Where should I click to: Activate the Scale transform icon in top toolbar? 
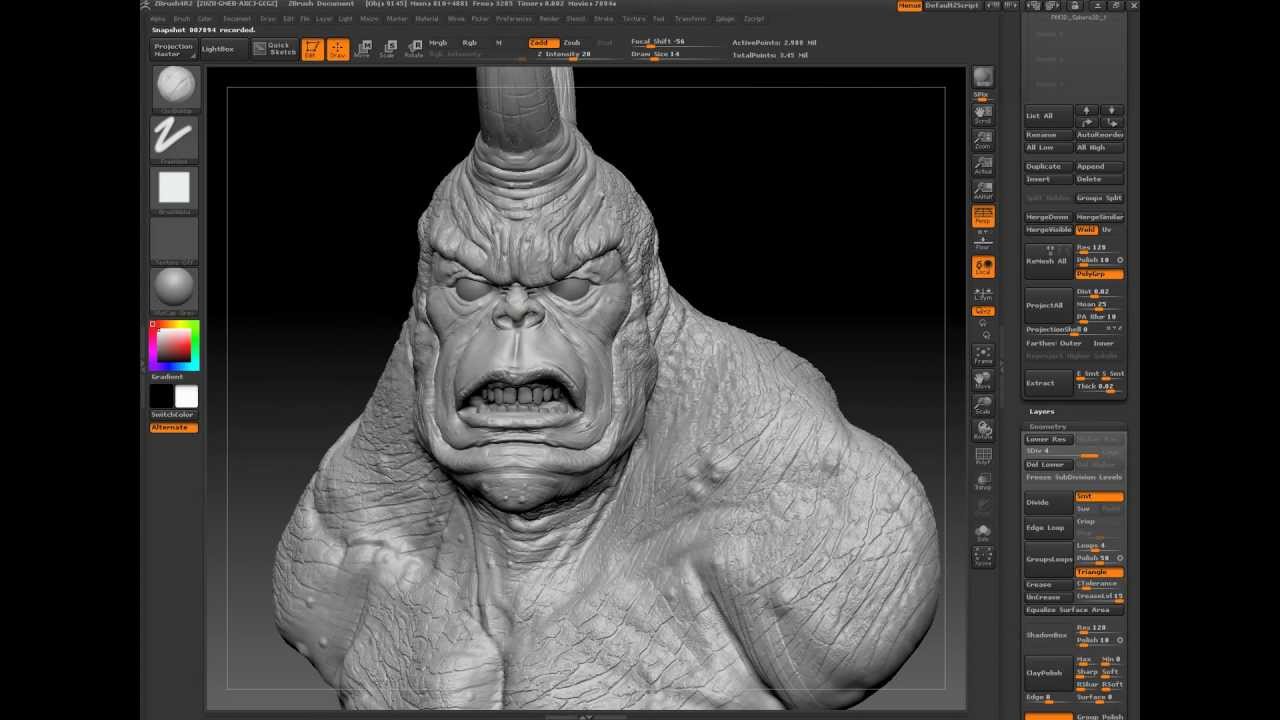[x=388, y=49]
